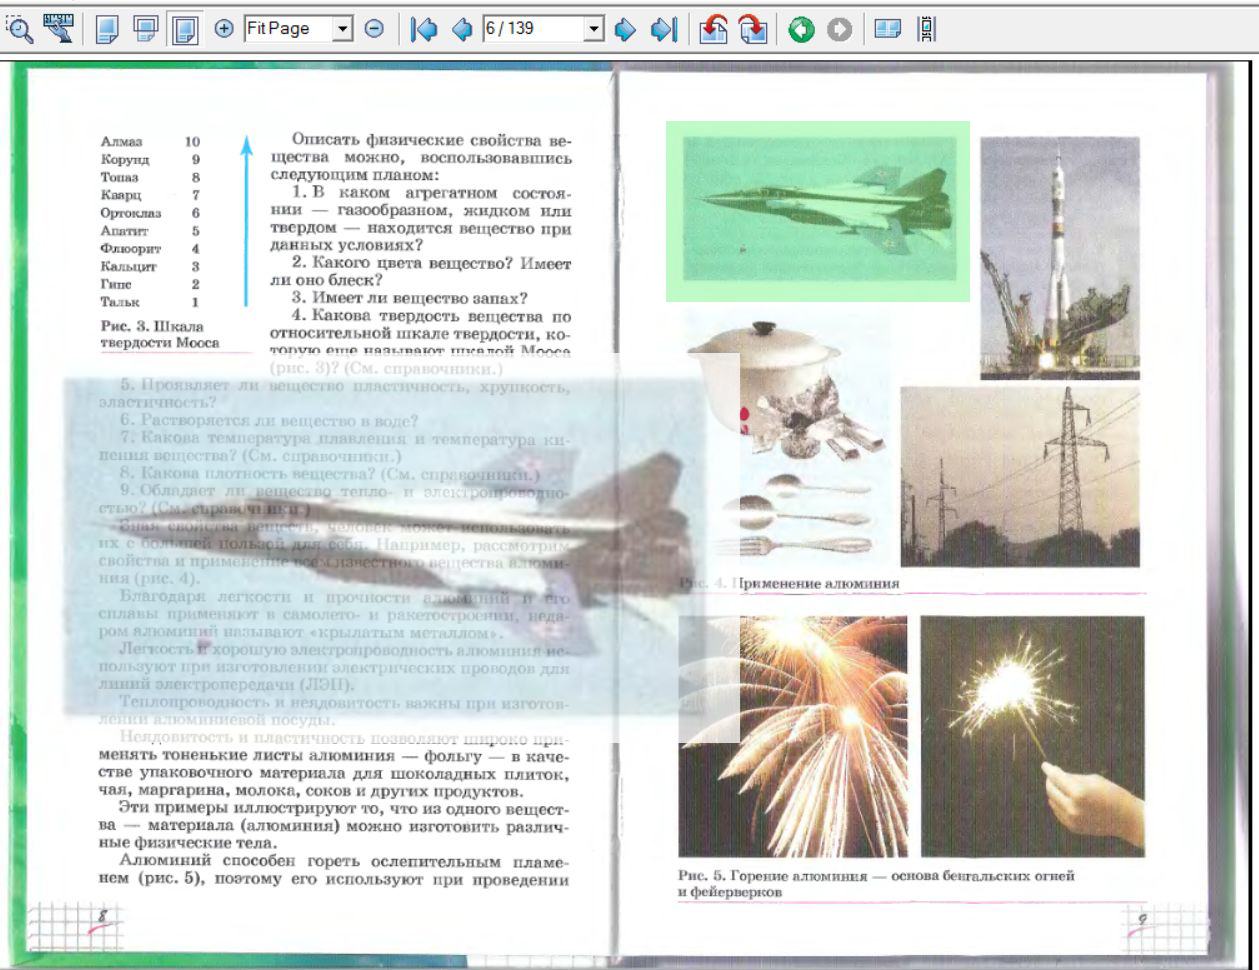
Task: Click the word "Кварц" in the scale
Action: tap(122, 195)
